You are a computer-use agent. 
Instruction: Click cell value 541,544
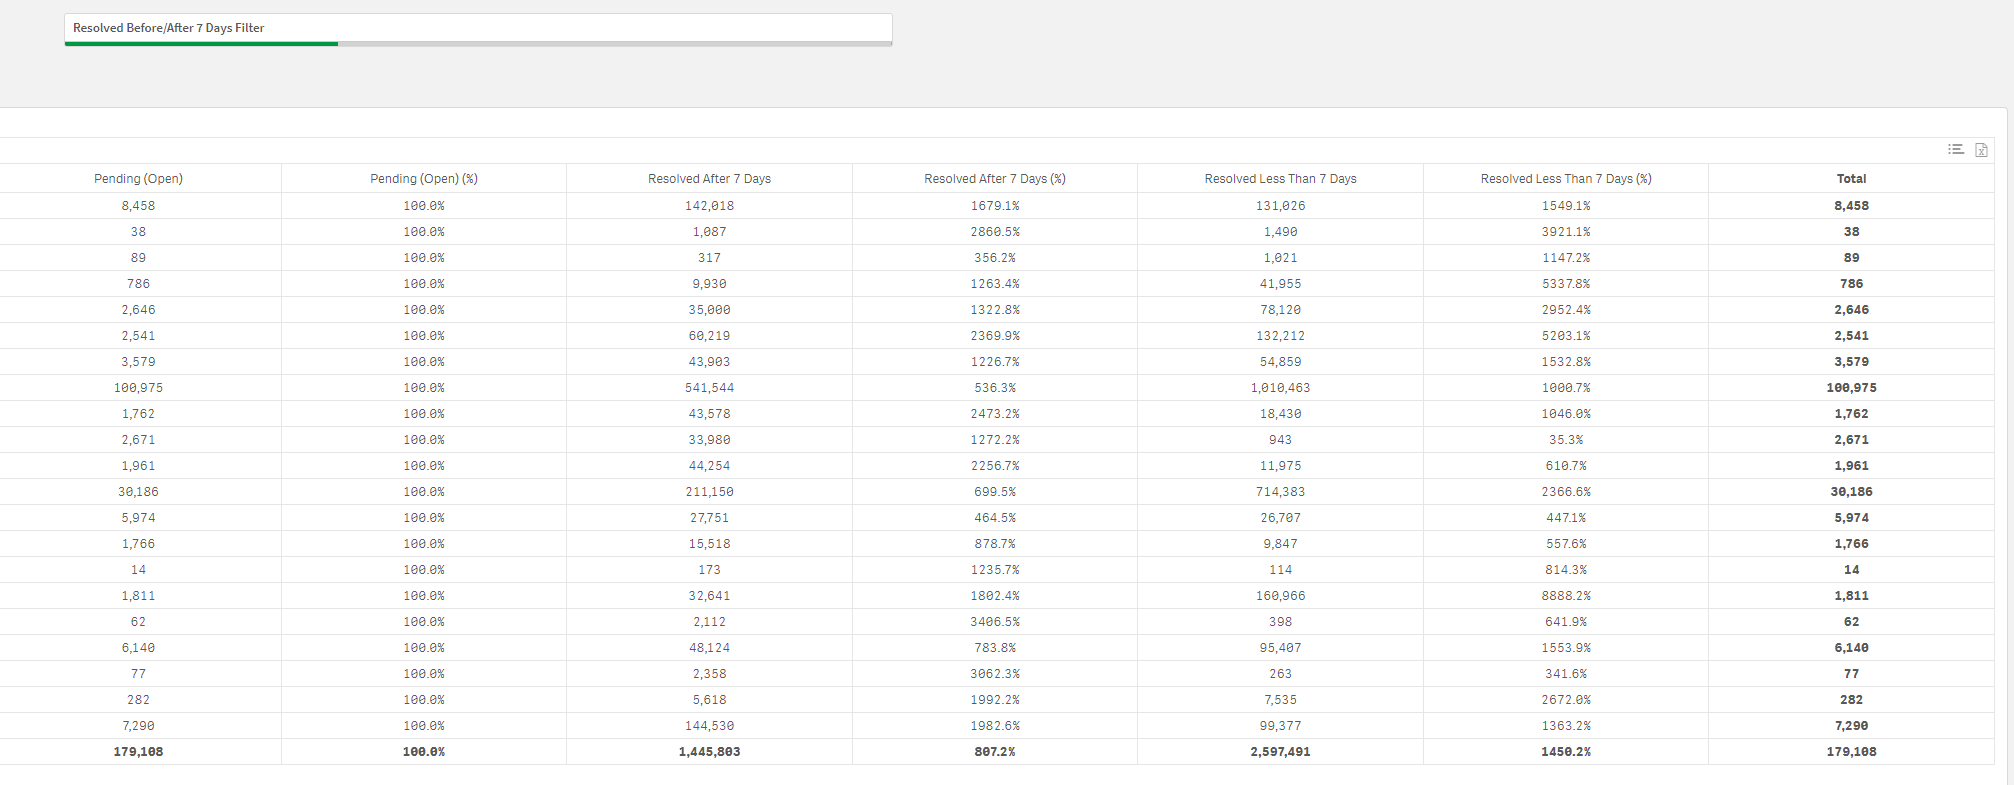709,388
